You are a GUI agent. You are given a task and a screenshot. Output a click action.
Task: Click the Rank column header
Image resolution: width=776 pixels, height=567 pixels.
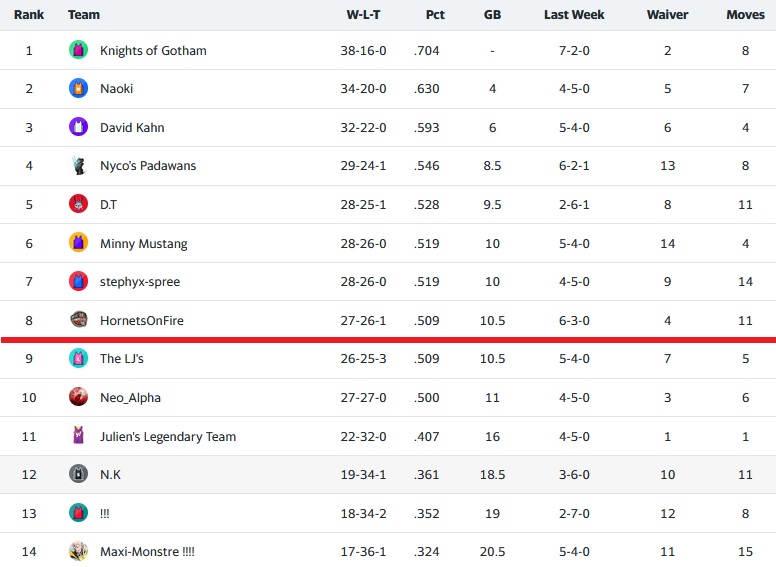click(28, 15)
